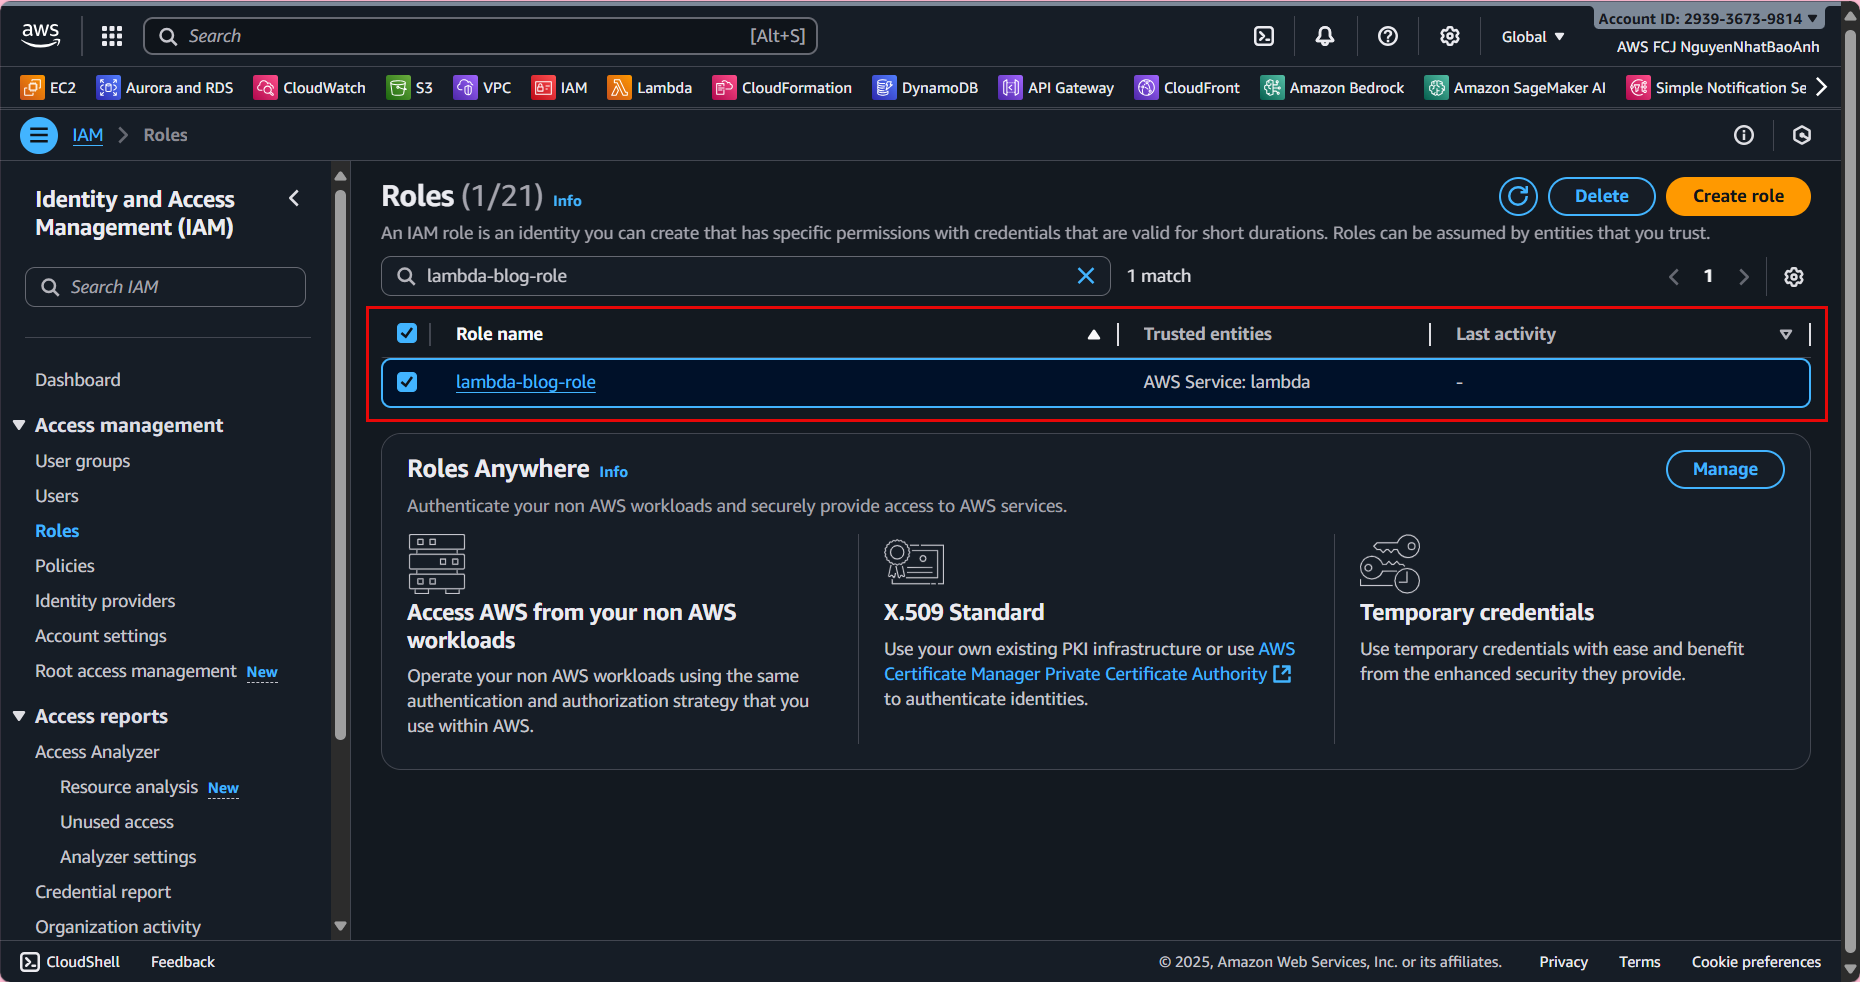Collapse the Access management section
Image resolution: width=1860 pixels, height=982 pixels.
pos(19,425)
